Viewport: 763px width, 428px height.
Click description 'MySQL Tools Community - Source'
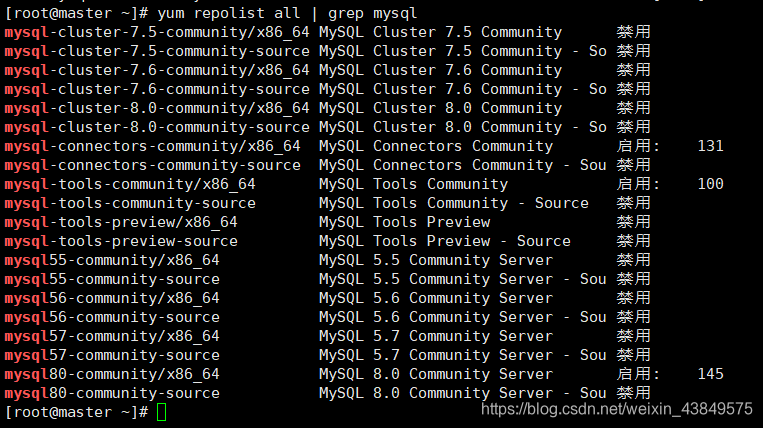(x=454, y=203)
